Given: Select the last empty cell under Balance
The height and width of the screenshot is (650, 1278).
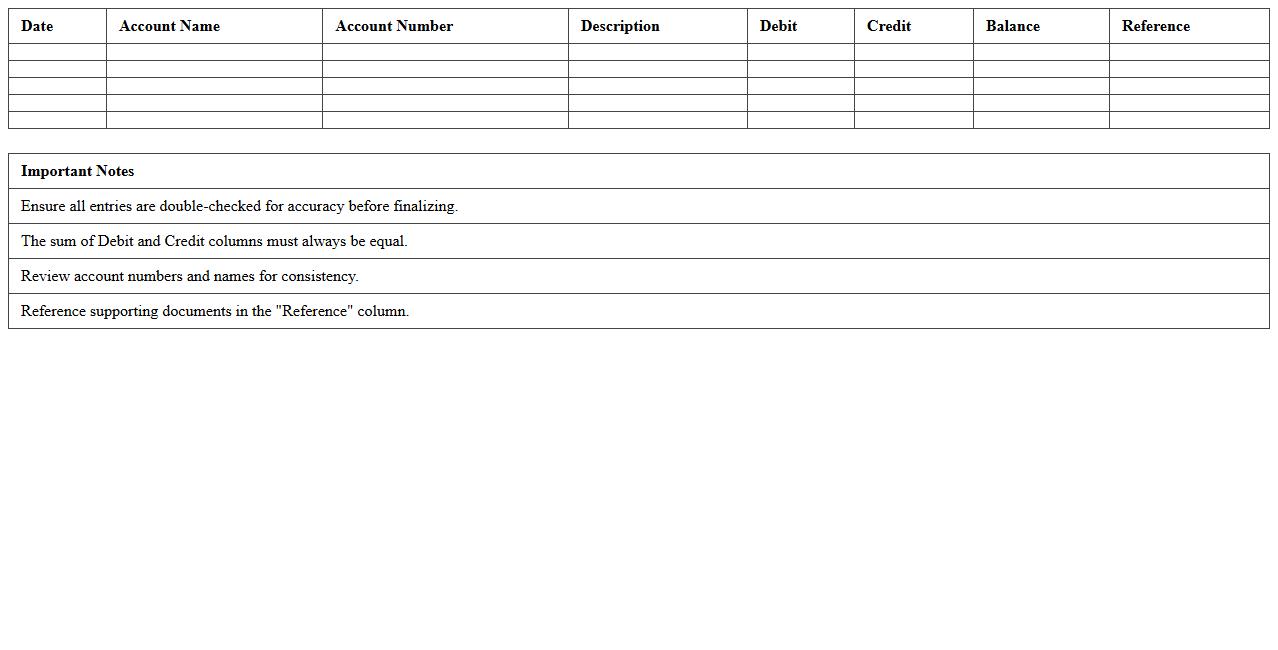Looking at the screenshot, I should coord(1040,120).
